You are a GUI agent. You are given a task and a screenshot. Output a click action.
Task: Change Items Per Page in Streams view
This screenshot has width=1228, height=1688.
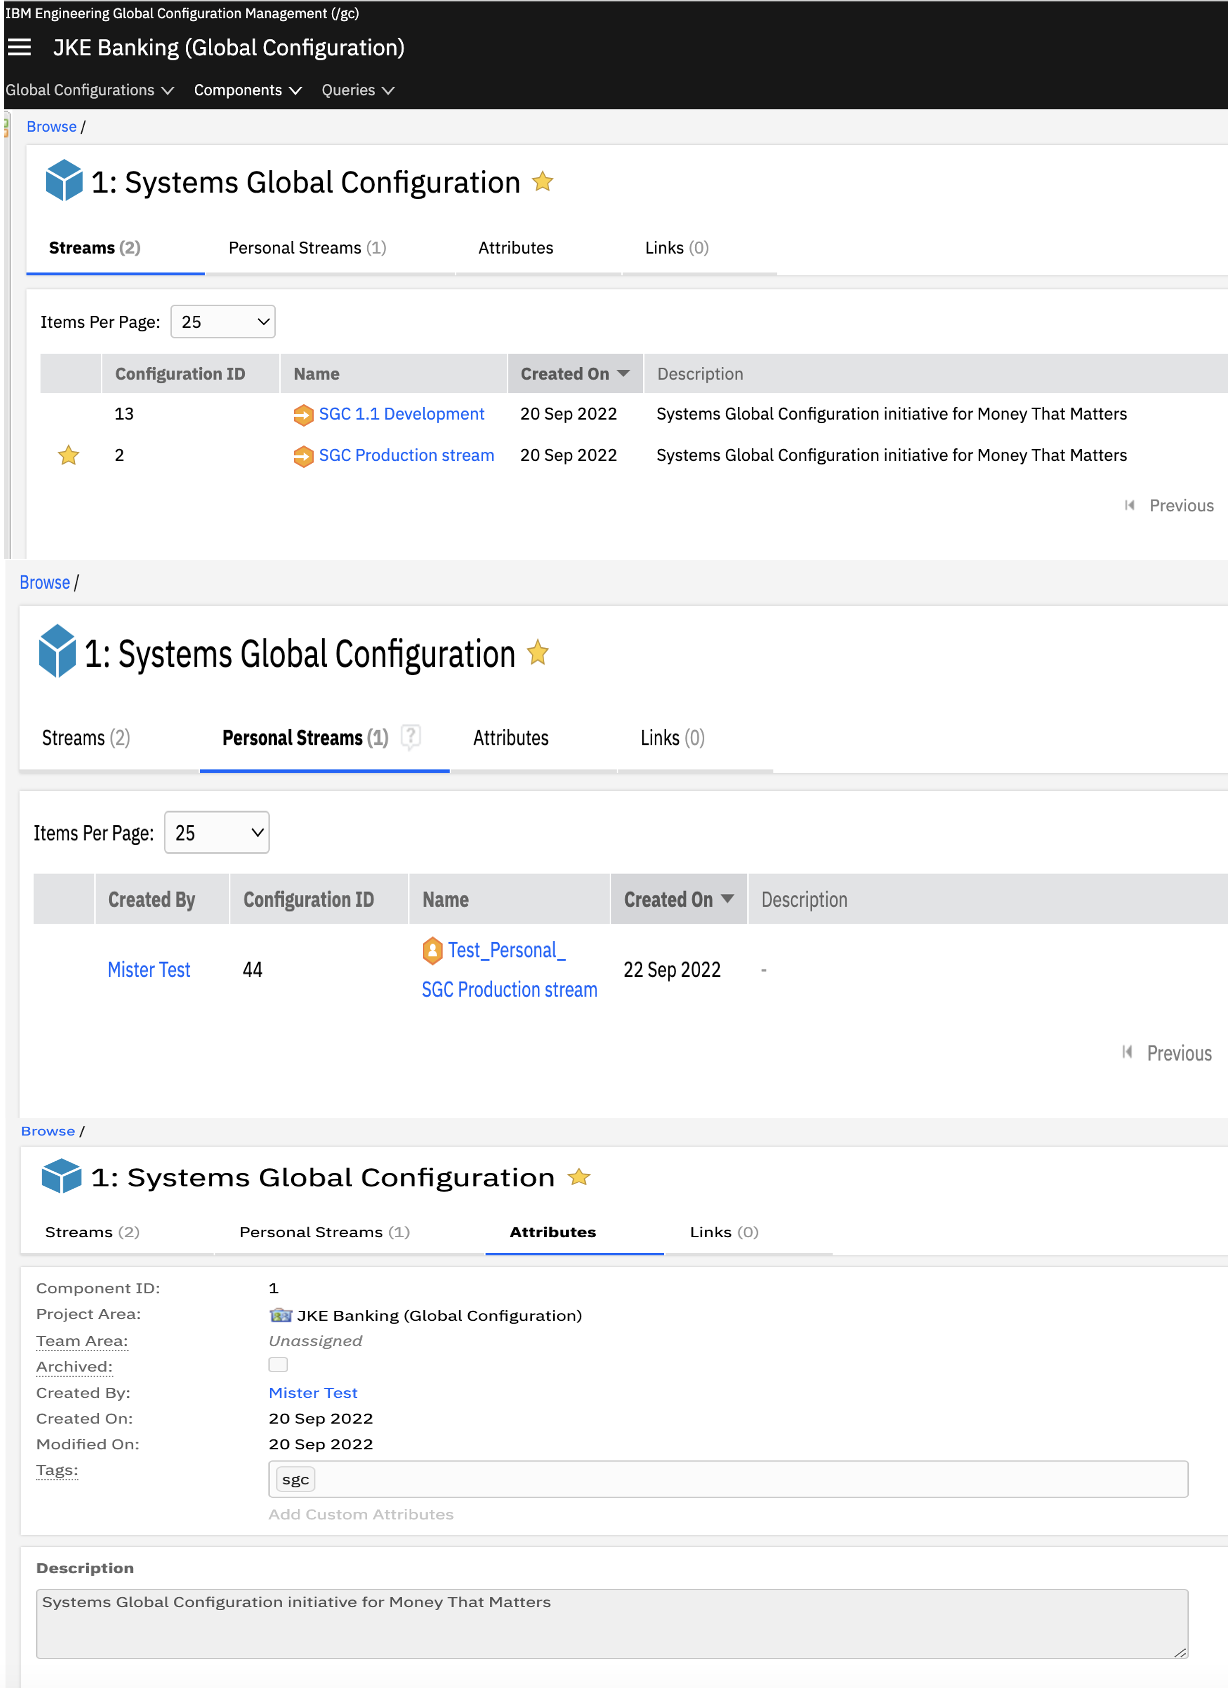pos(223,322)
